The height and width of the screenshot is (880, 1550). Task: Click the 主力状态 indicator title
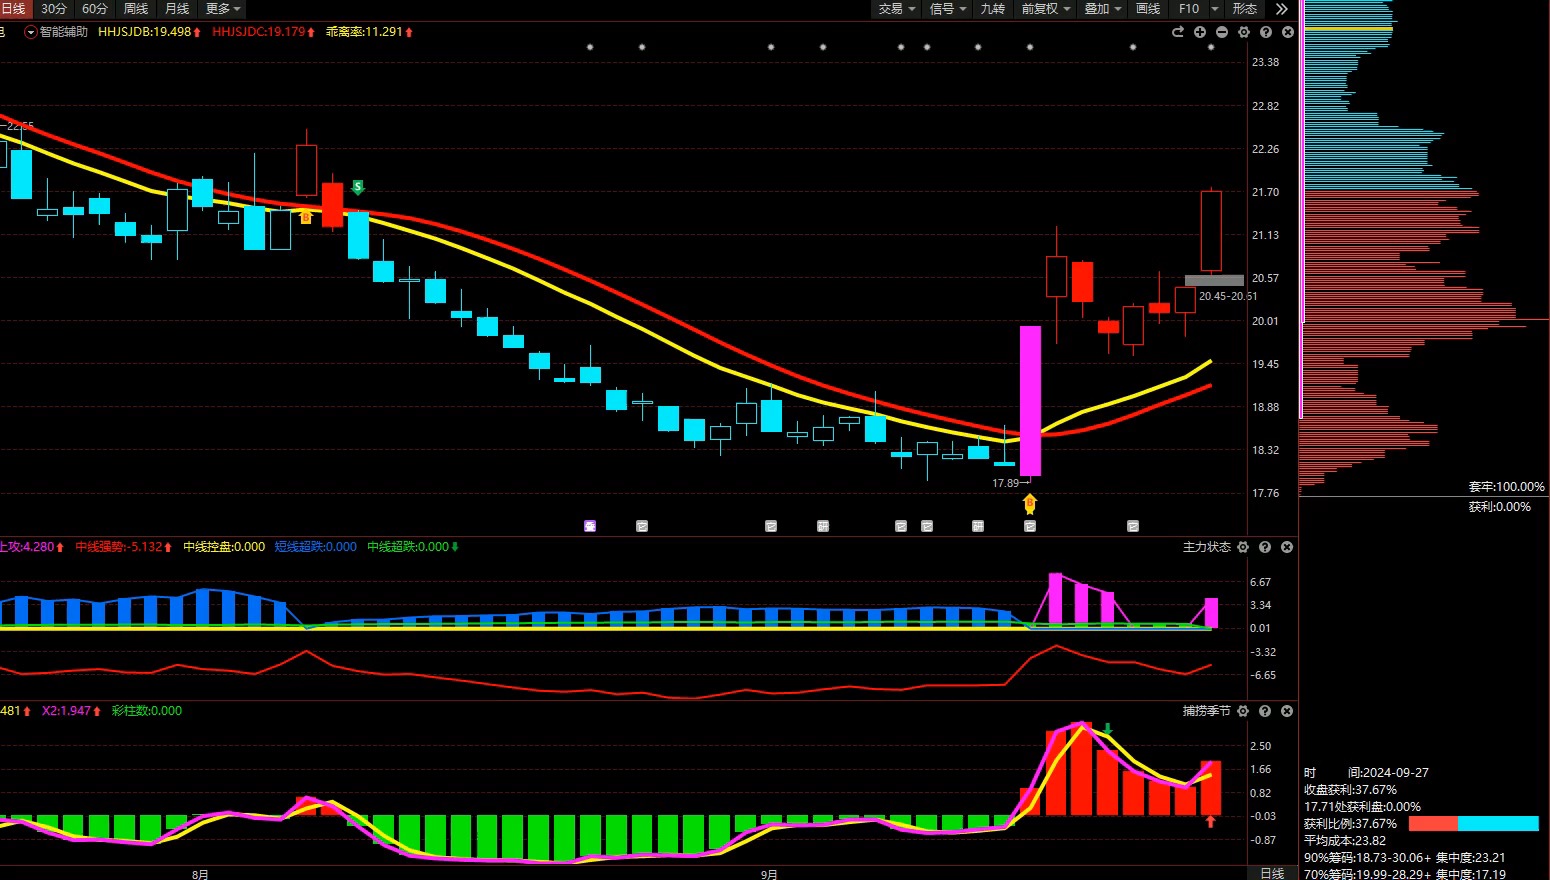pyautogui.click(x=1207, y=547)
